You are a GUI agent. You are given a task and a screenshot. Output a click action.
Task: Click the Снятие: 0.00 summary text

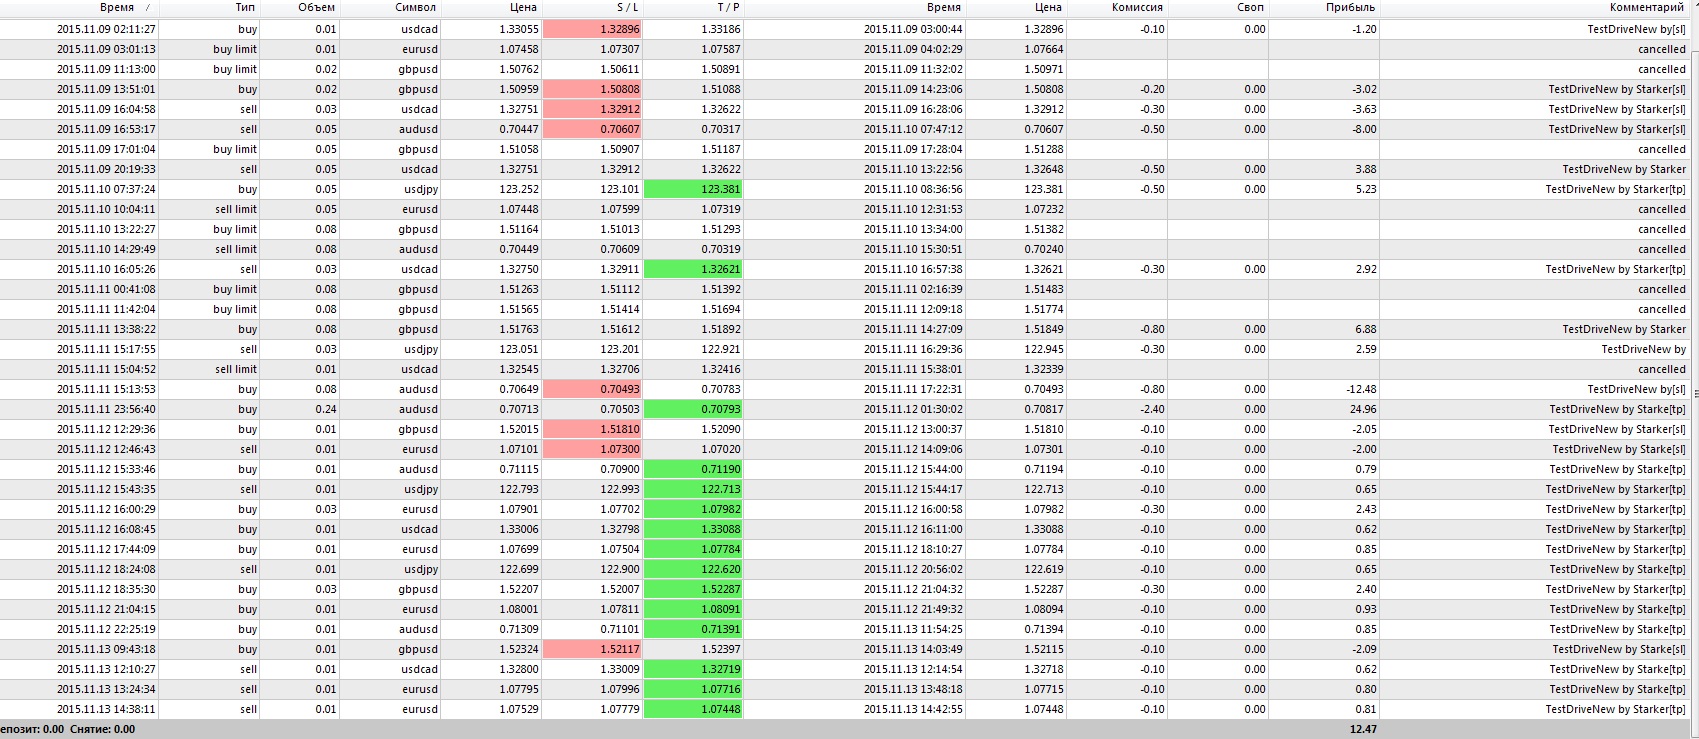coord(102,729)
